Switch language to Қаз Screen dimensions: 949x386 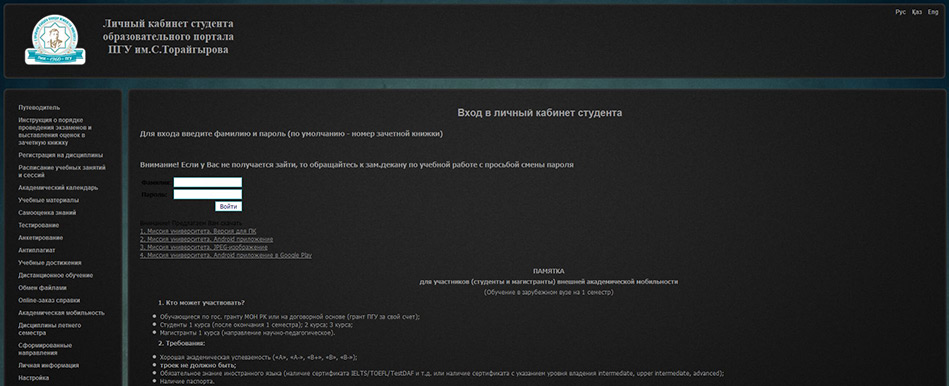pos(916,12)
